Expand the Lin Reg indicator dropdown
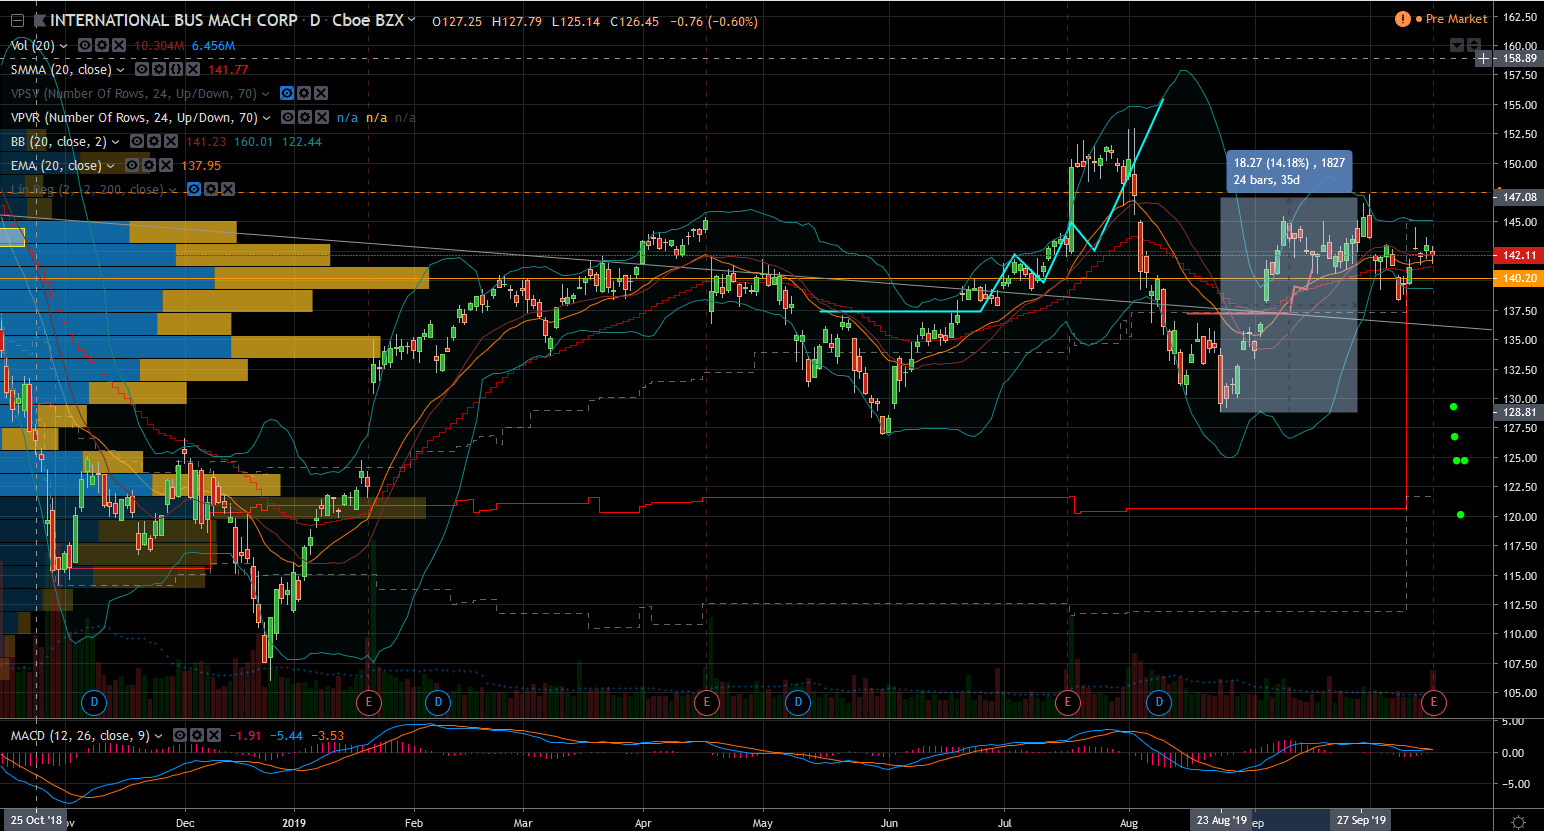Image resolution: width=1544 pixels, height=831 pixels. (x=173, y=190)
